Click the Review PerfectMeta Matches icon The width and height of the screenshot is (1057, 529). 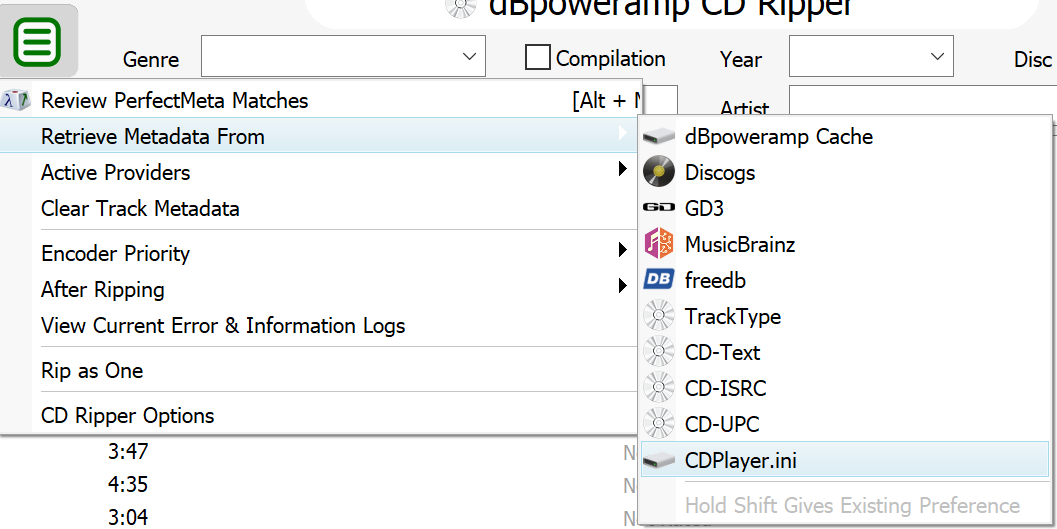pos(17,101)
